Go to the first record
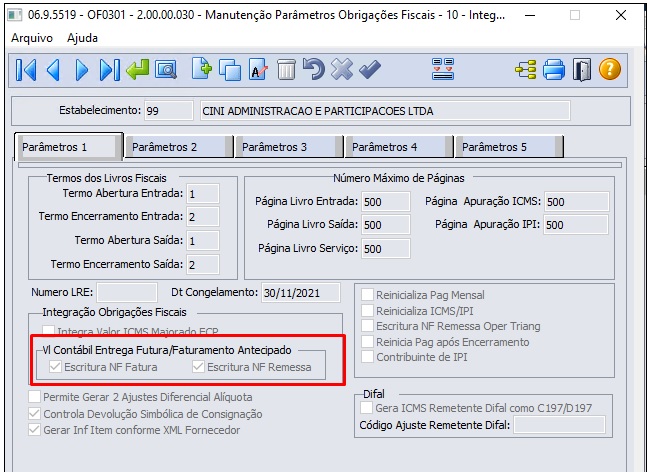647x472 pixels. [26, 70]
